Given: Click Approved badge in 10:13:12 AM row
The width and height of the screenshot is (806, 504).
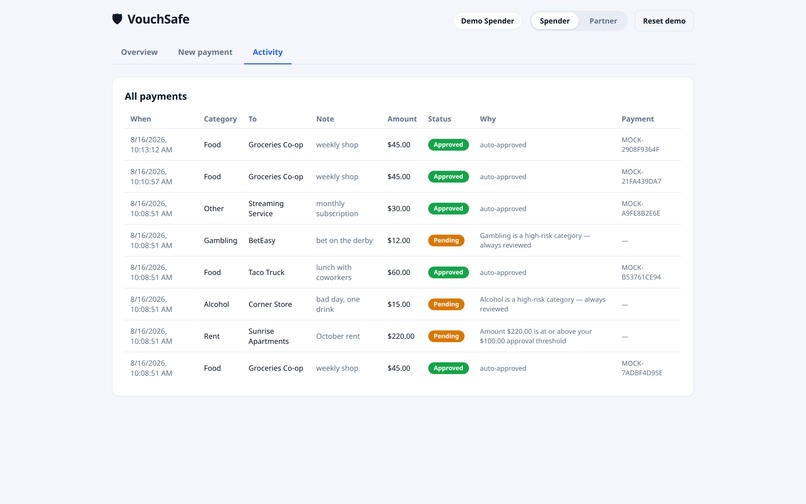Looking at the screenshot, I should coord(448,145).
